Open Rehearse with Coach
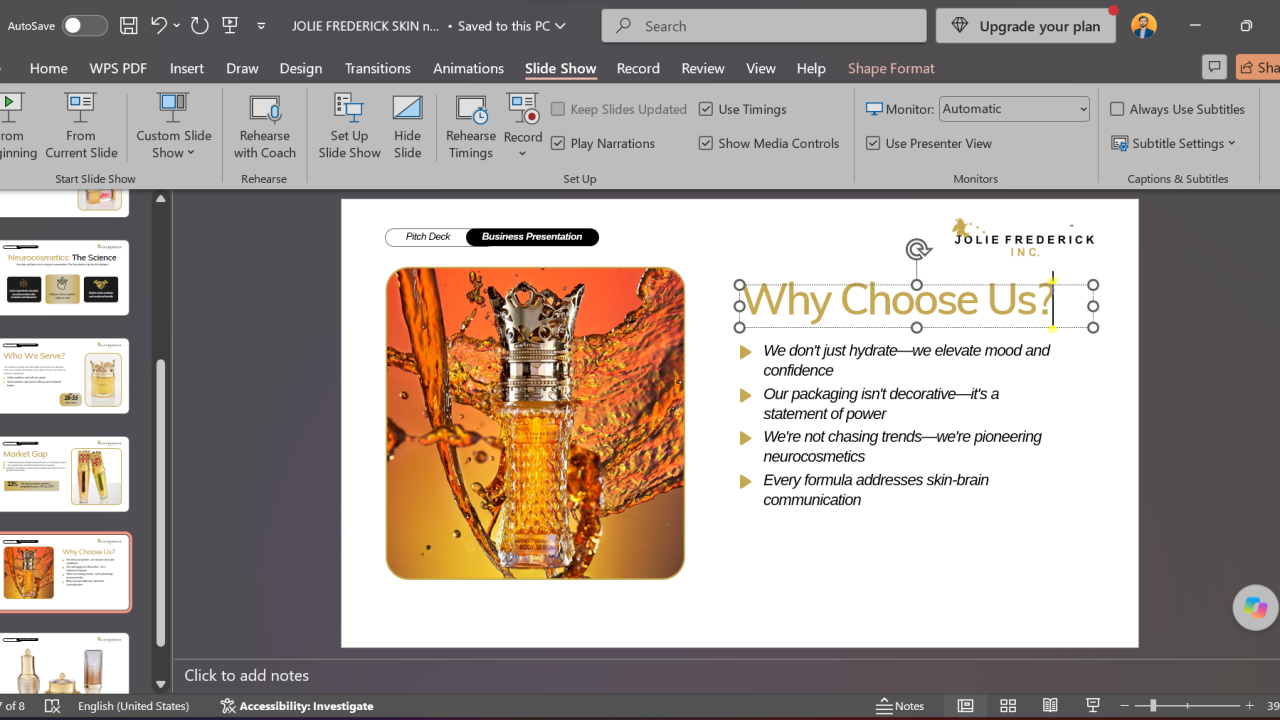This screenshot has height=720, width=1280. pyautogui.click(x=265, y=126)
